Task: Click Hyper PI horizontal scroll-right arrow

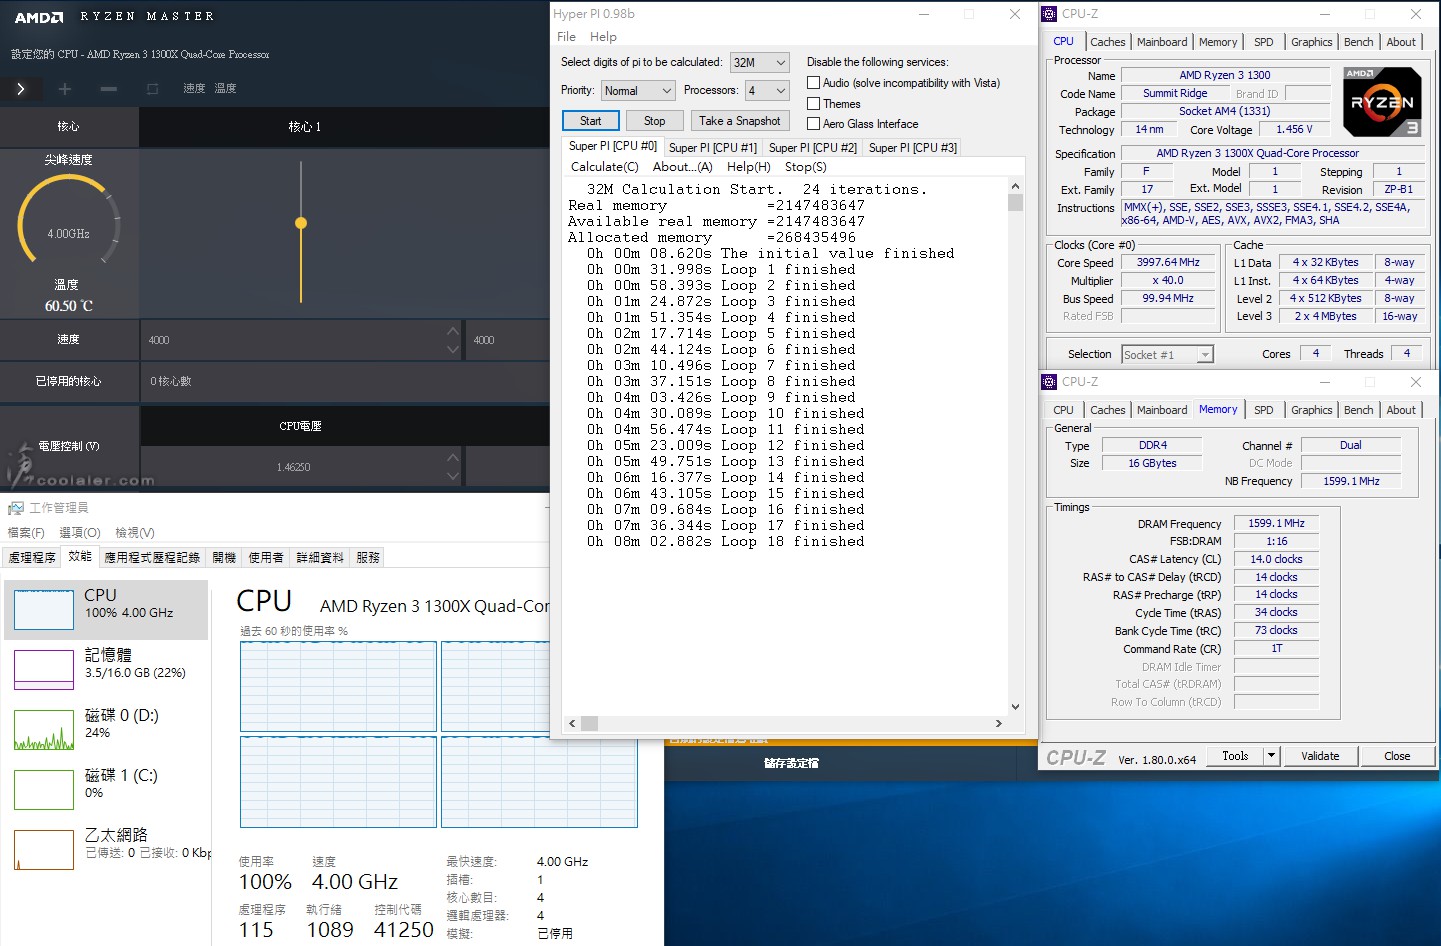Action: (x=998, y=723)
